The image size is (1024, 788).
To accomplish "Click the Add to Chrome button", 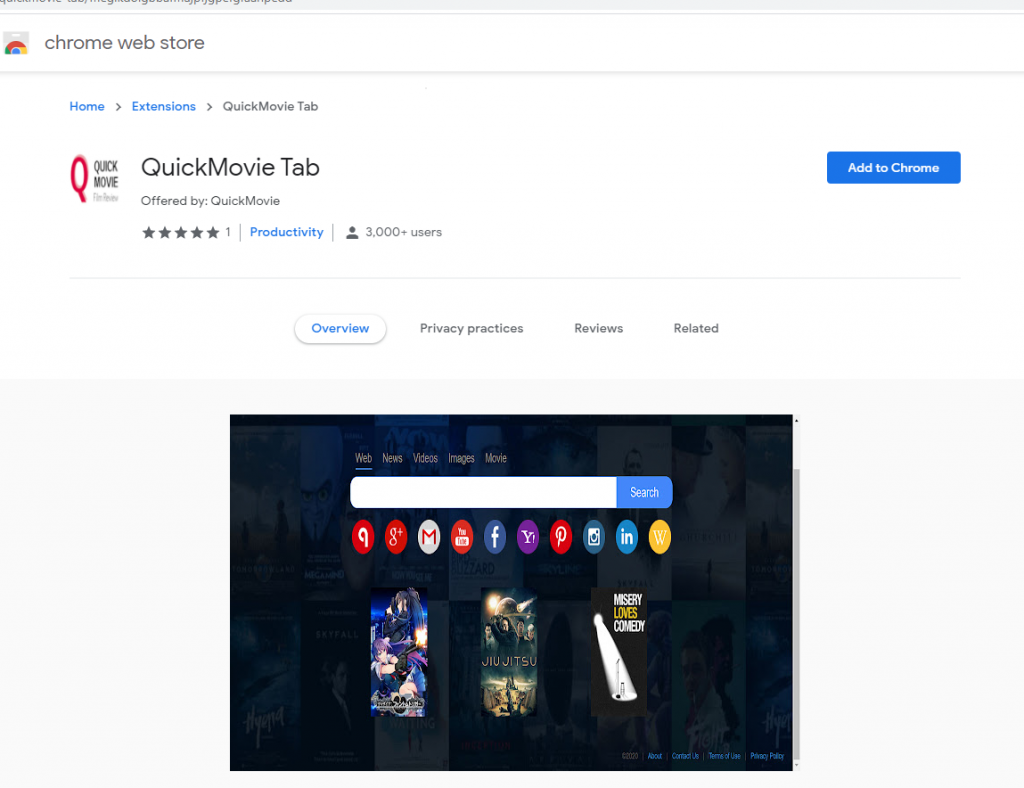I will point(893,168).
